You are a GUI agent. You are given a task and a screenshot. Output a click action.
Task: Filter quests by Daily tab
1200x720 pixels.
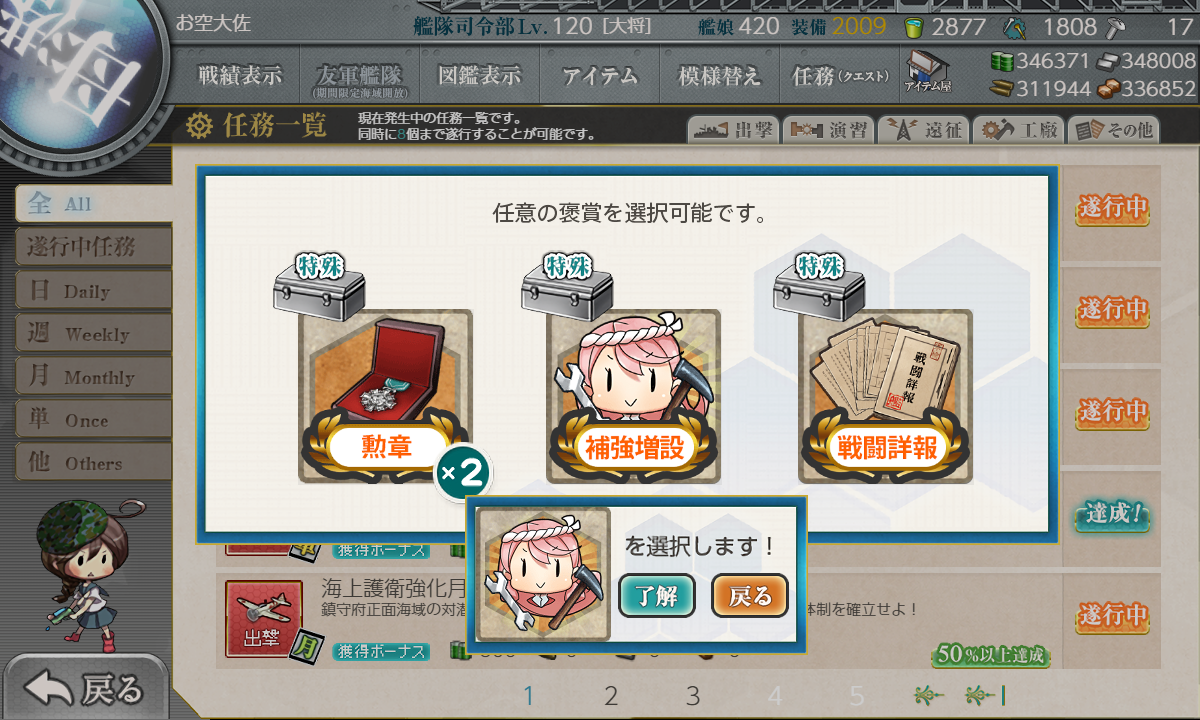coord(93,291)
